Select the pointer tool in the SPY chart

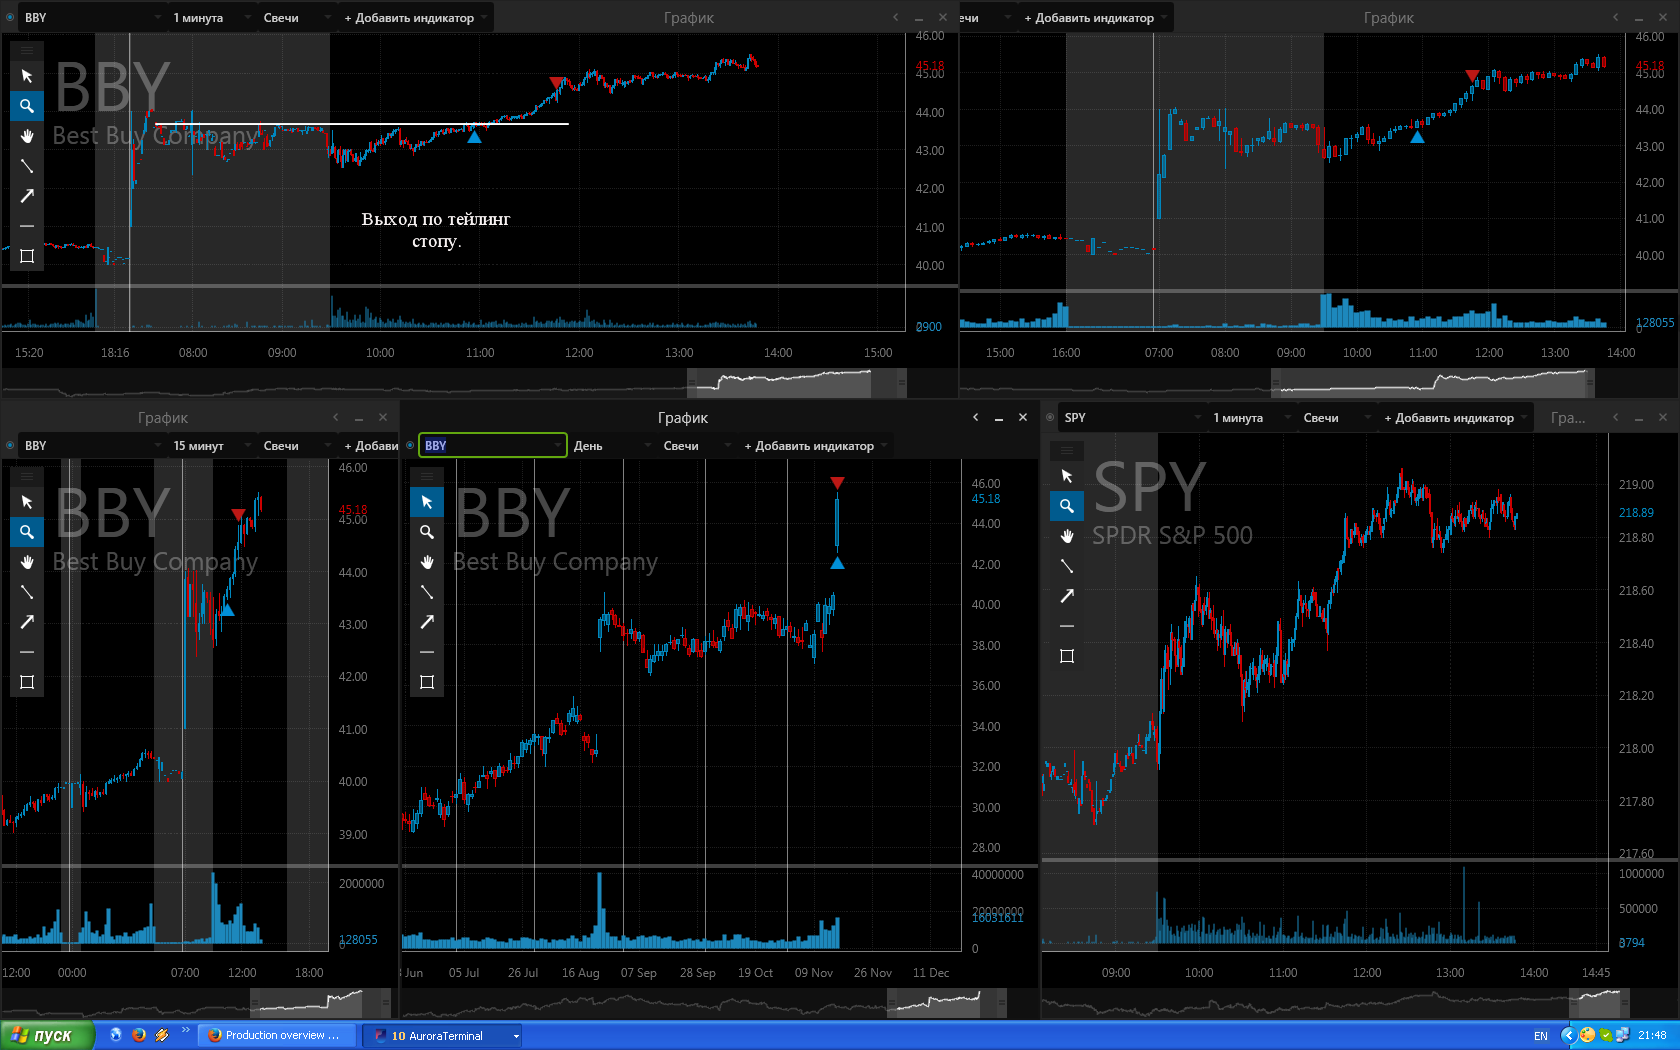pos(1067,476)
